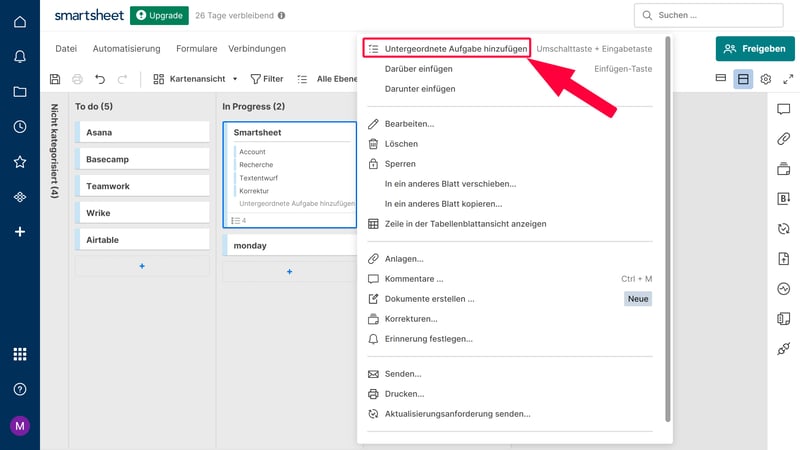The height and width of the screenshot is (450, 800).
Task: Toggle the compact card view button
Action: point(721,79)
